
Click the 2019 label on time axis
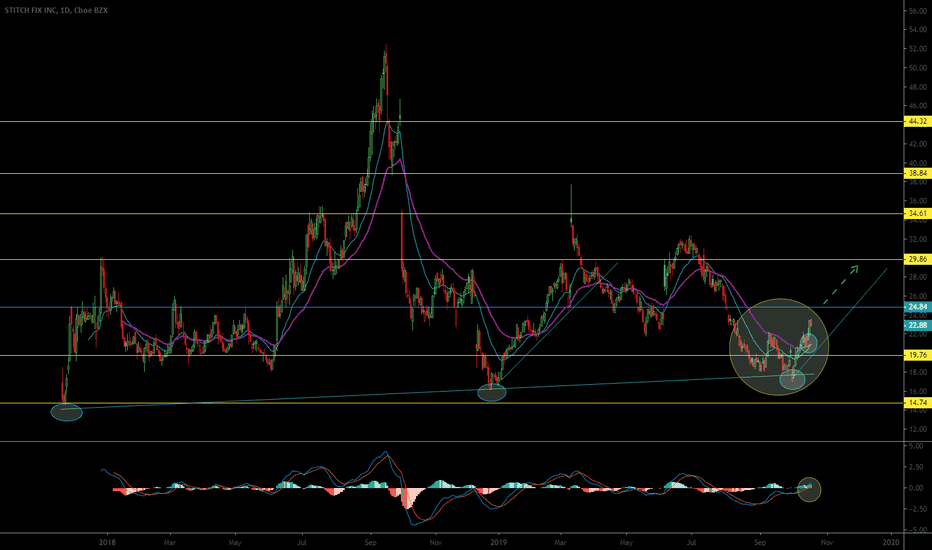(498, 542)
